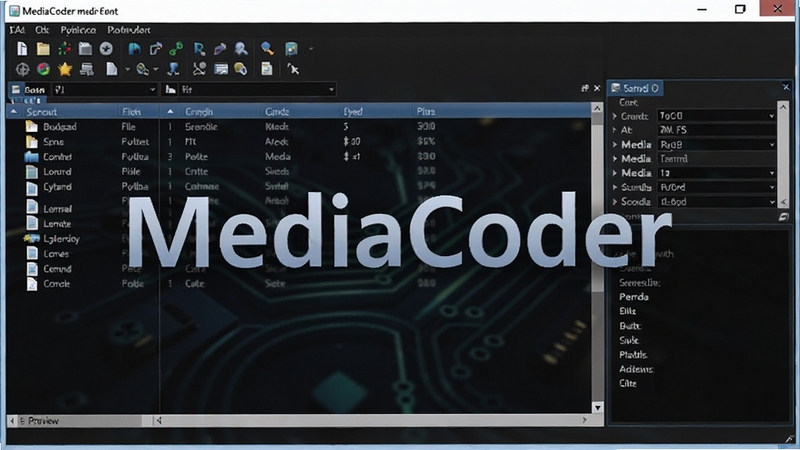Click the file list scrollbar up arrow
800x450 pixels.
(x=597, y=108)
